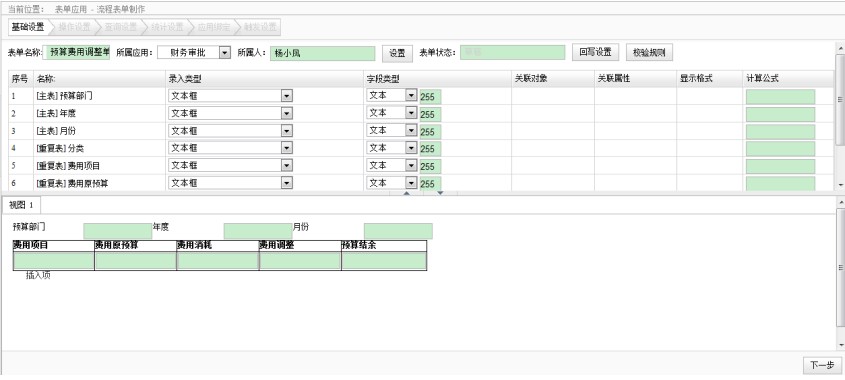Click the cell under 预算结余 in preview
845x380 pixels.
[x=384, y=261]
